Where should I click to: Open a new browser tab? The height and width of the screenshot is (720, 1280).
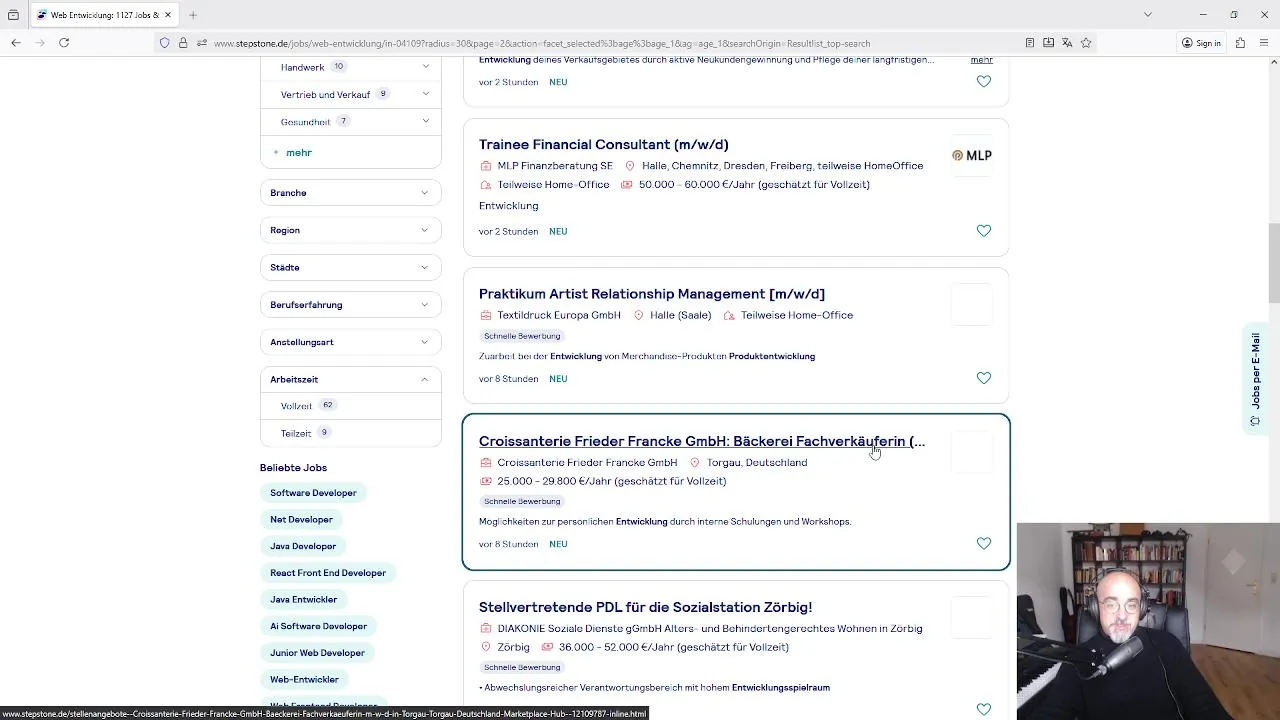pos(193,15)
